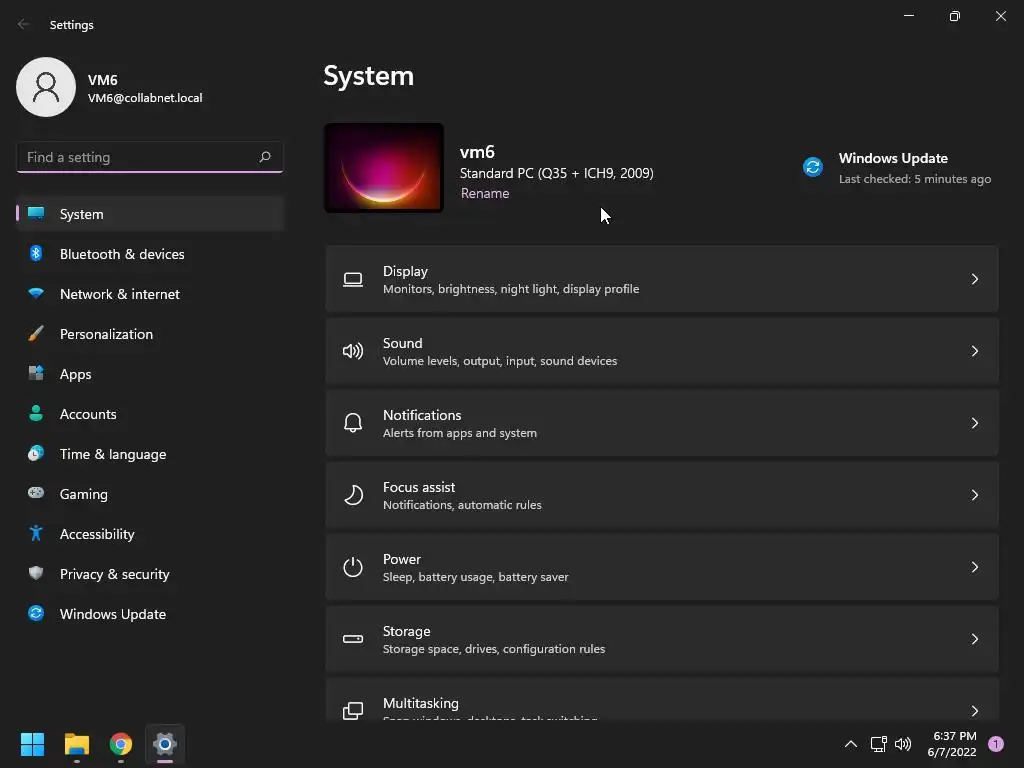Image resolution: width=1024 pixels, height=768 pixels.
Task: Go back using the back arrow
Action: (24, 24)
